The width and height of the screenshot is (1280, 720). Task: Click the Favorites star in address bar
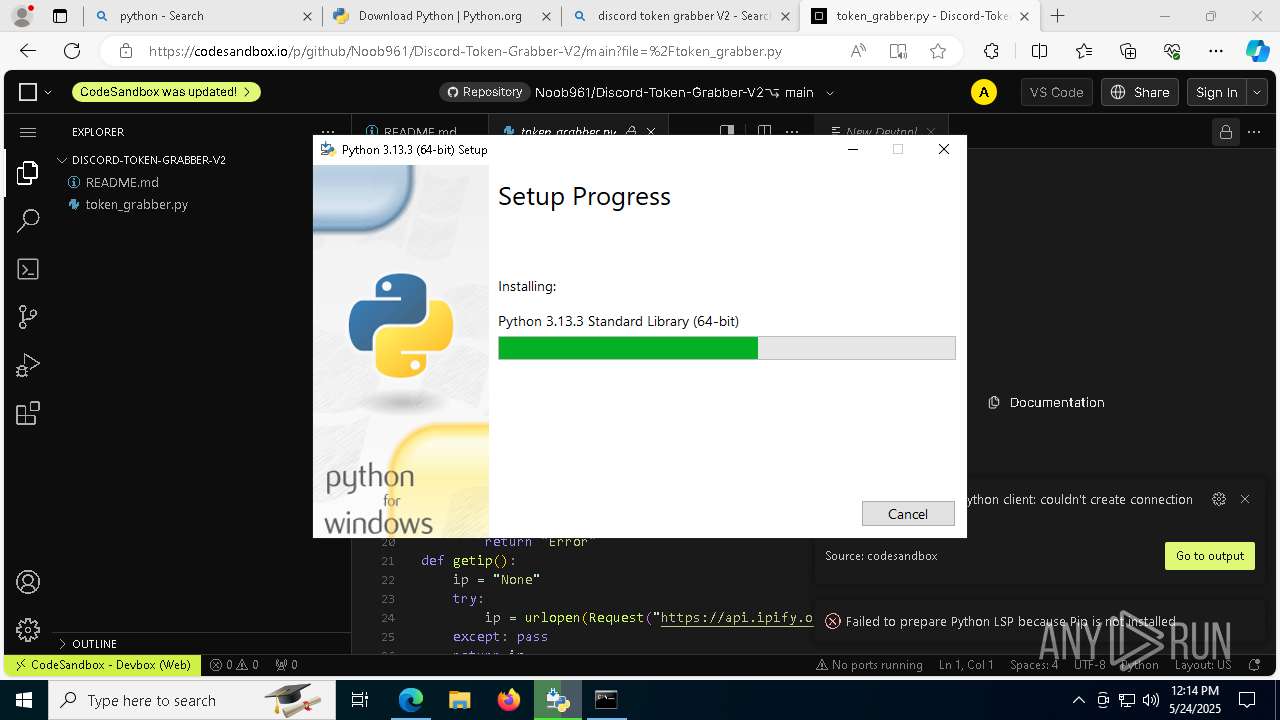(938, 51)
